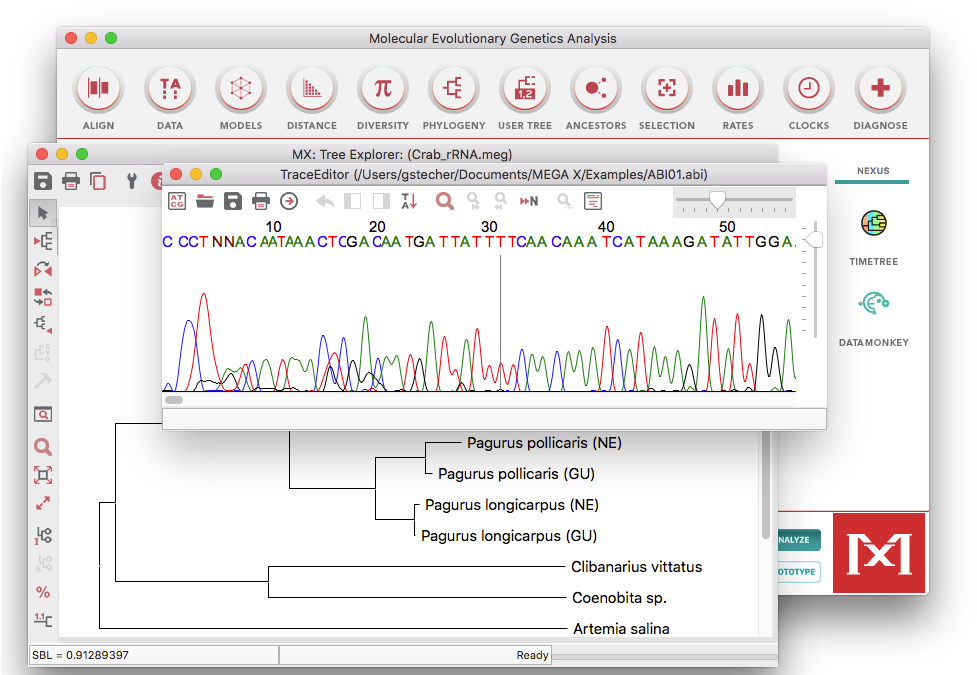
Task: Click the mask right region icon
Action: coord(381,201)
